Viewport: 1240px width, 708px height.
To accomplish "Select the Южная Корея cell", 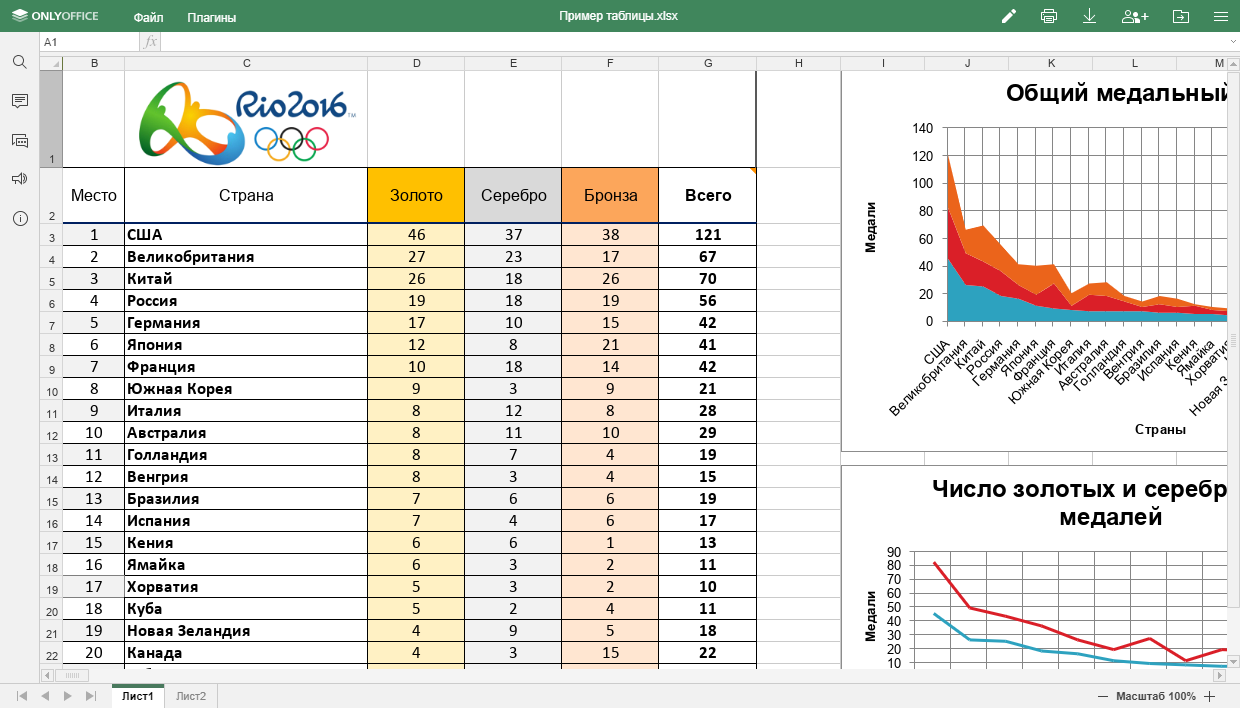I will click(246, 389).
